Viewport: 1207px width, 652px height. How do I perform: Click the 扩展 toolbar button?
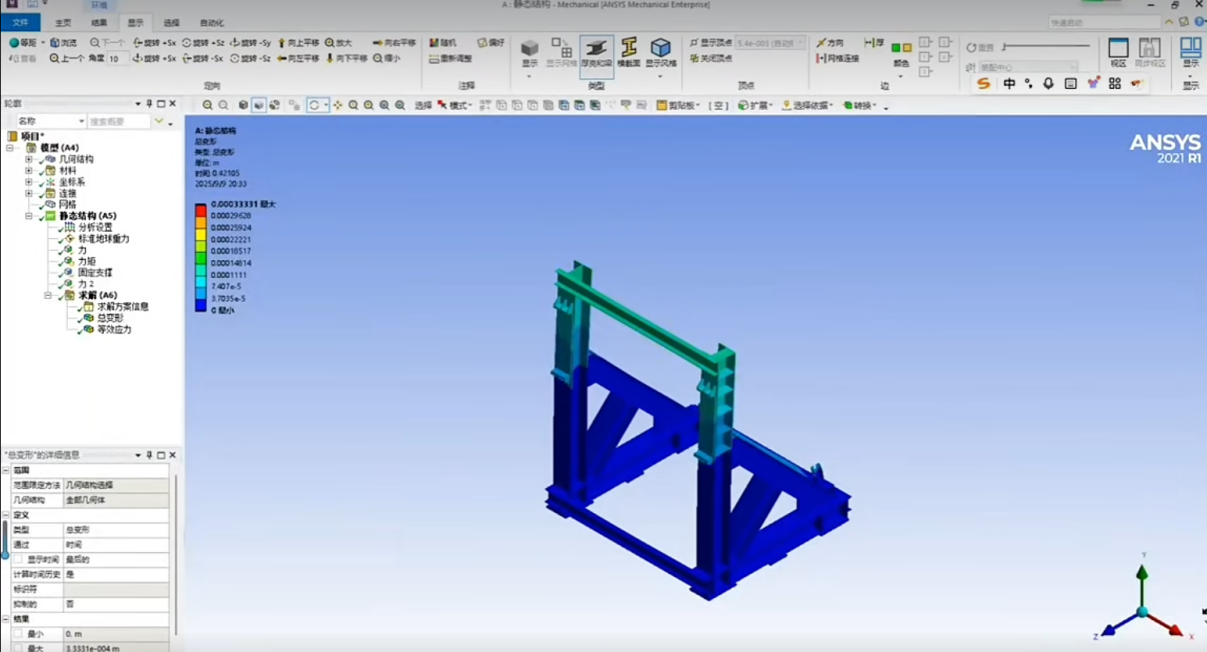coord(755,105)
